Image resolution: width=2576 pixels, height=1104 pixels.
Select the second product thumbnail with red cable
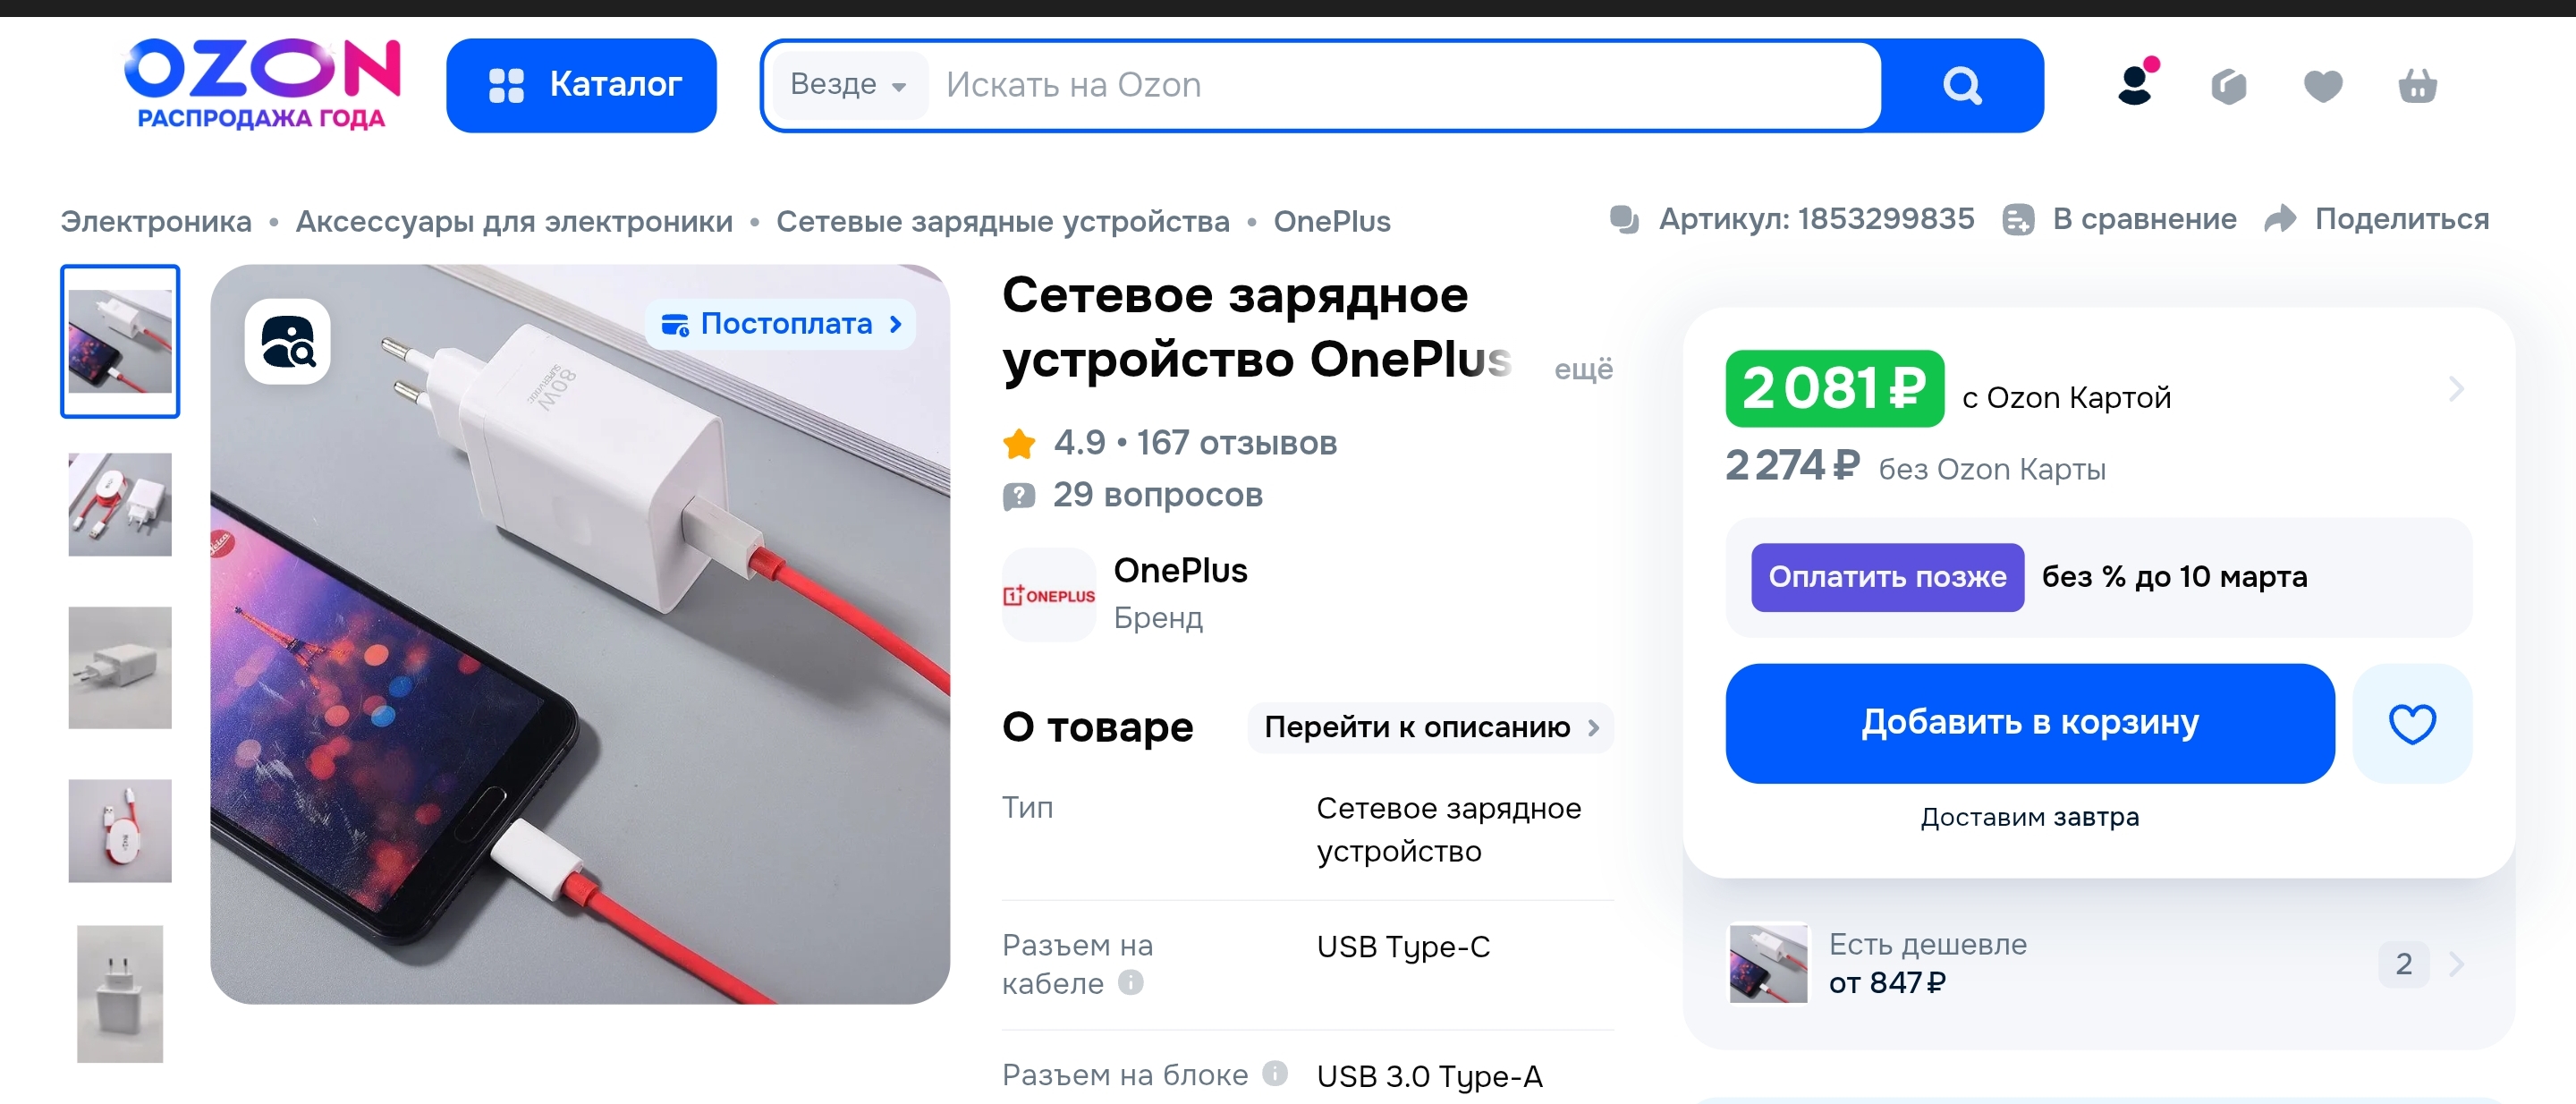[x=120, y=505]
